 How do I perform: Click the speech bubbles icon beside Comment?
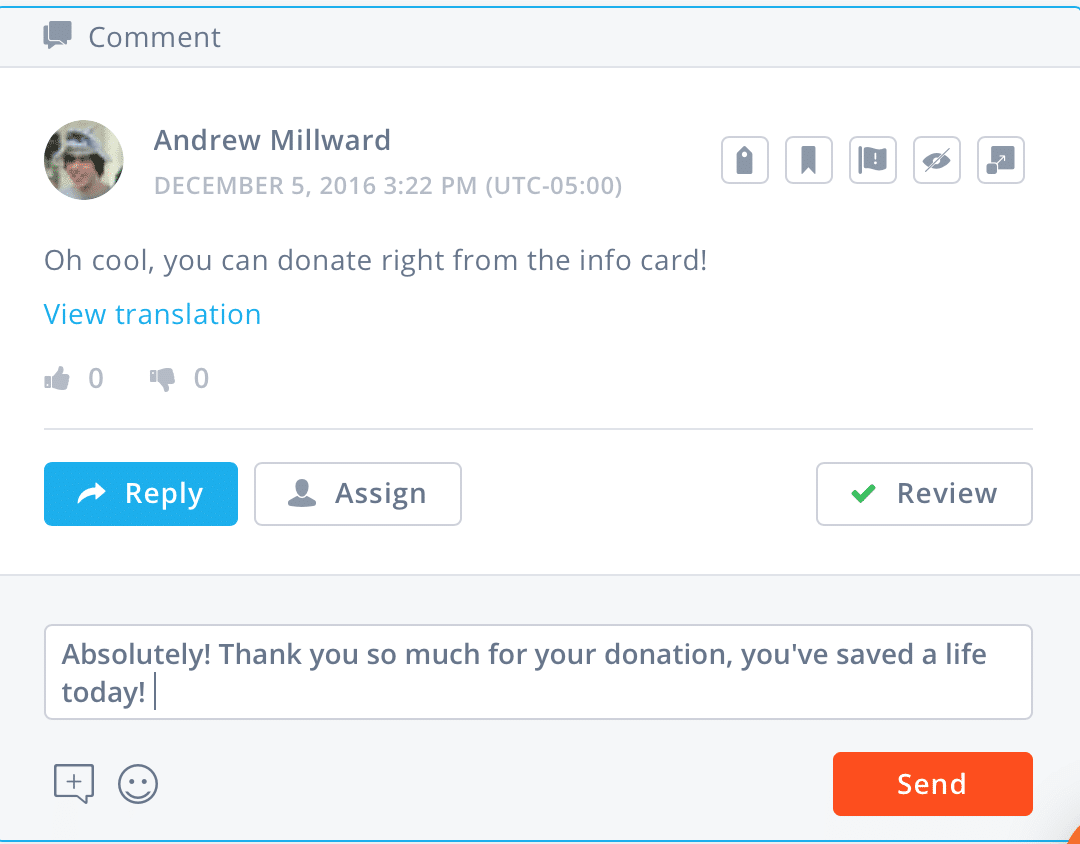[x=57, y=37]
